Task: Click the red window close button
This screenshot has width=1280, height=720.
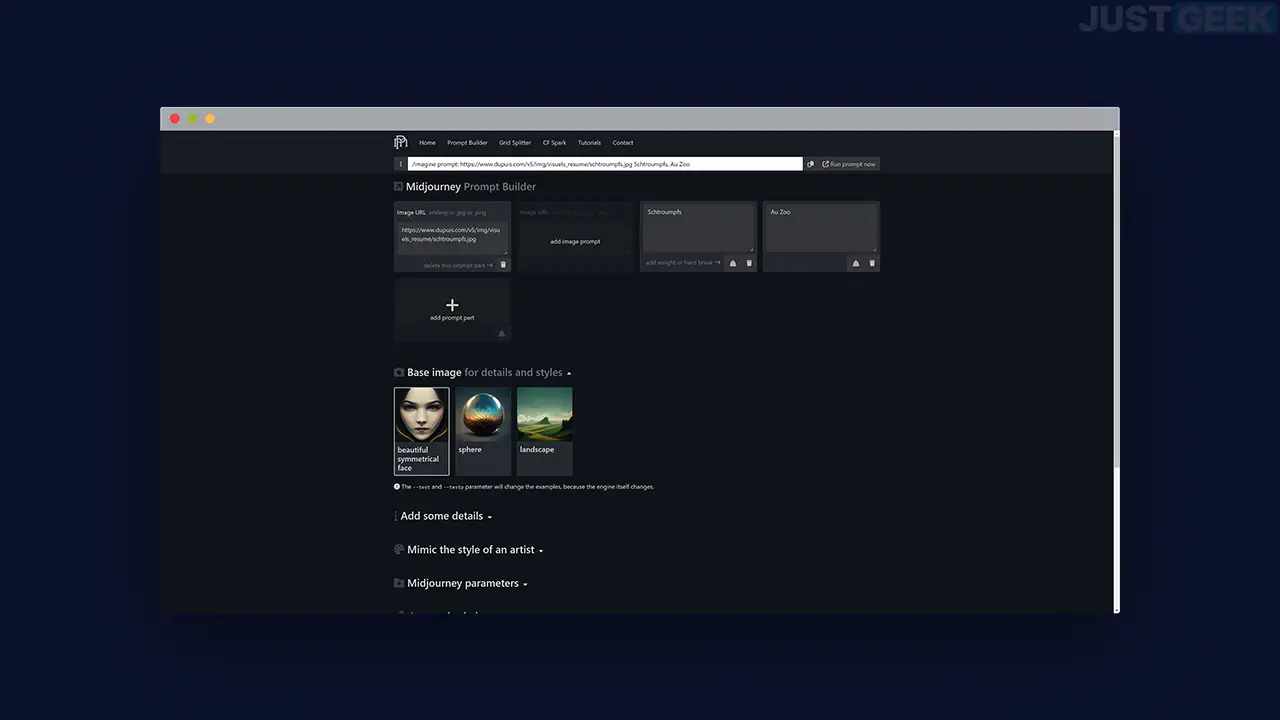Action: (175, 119)
